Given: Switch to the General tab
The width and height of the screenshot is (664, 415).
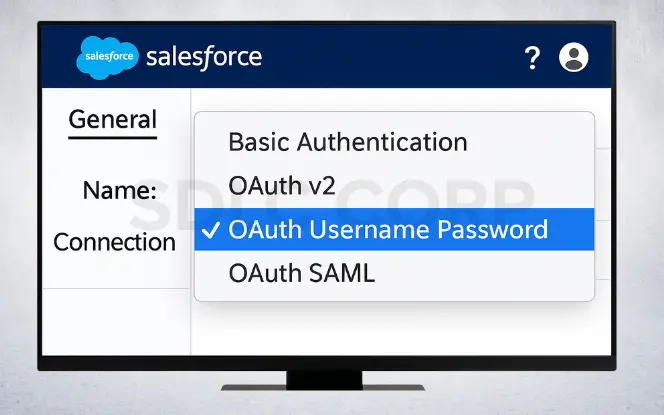Looking at the screenshot, I should [113, 119].
